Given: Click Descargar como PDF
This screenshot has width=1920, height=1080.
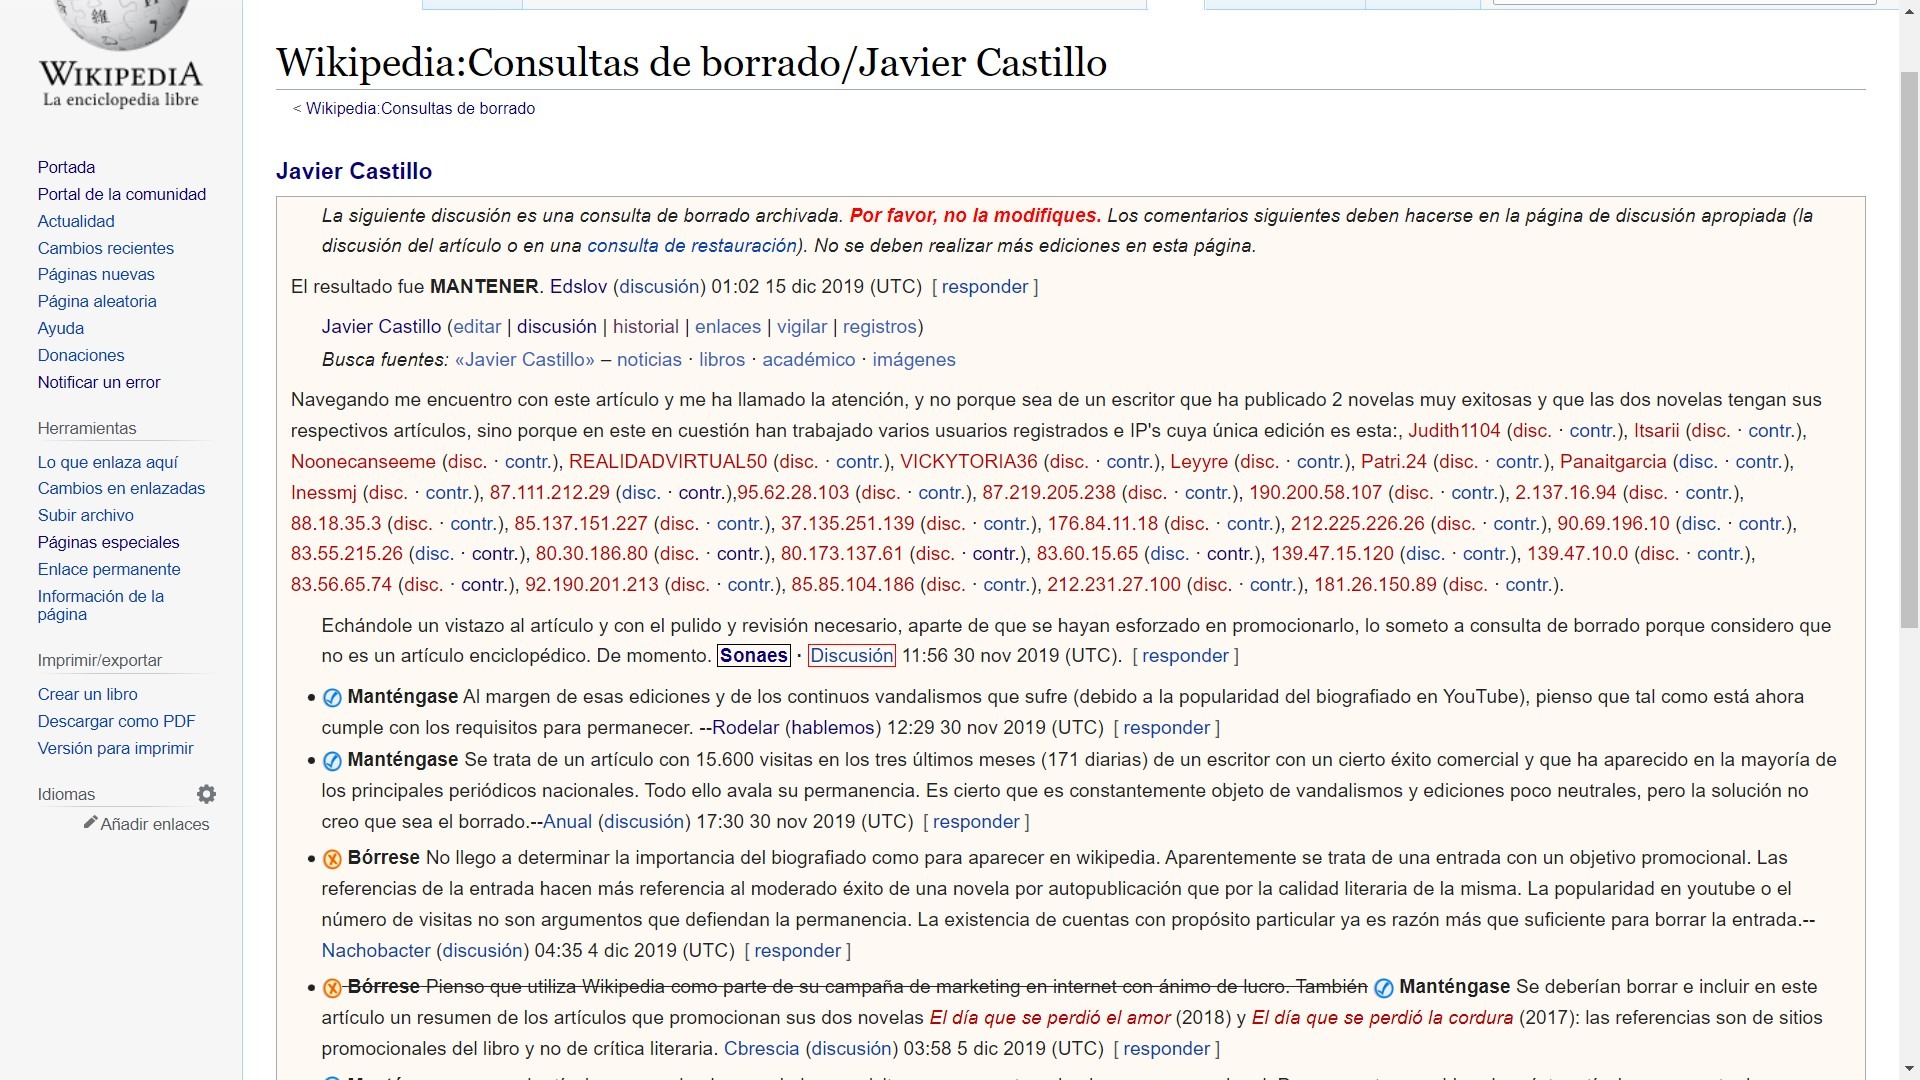Looking at the screenshot, I should [x=117, y=721].
